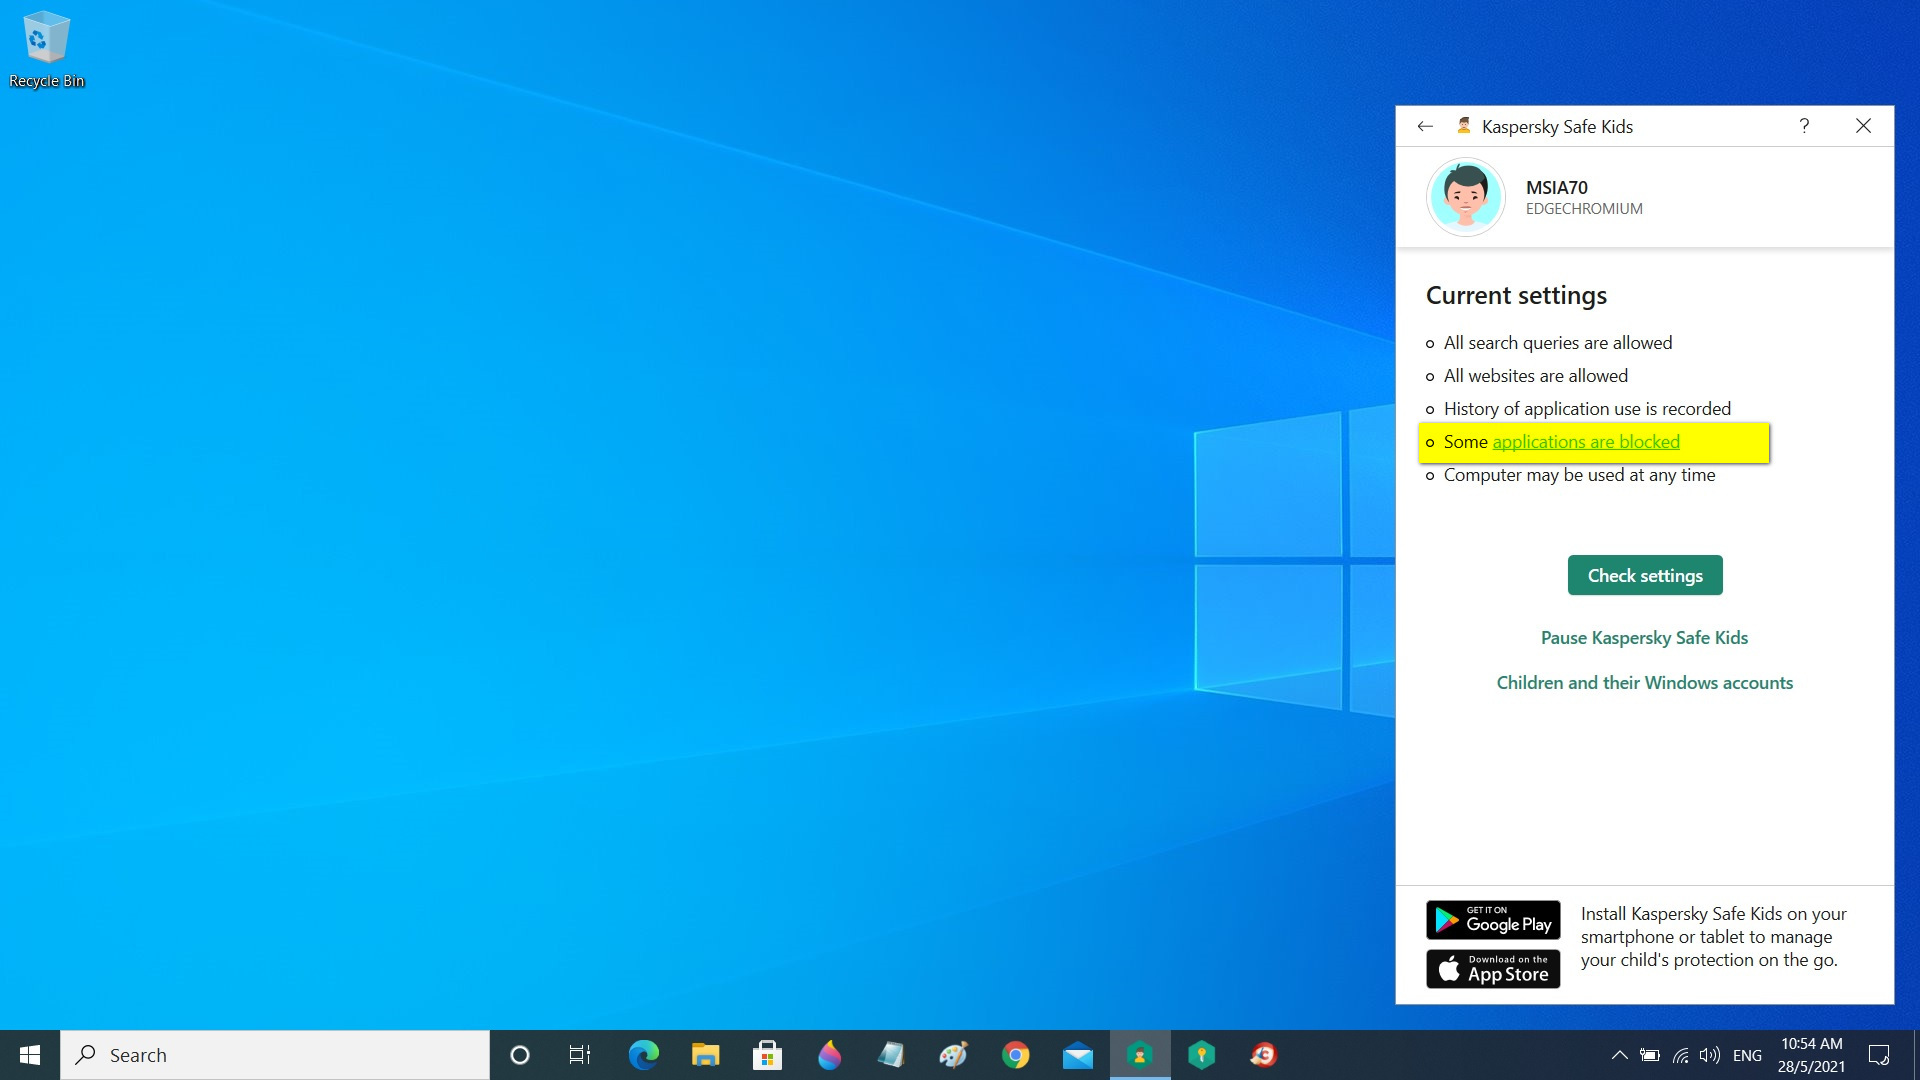Open the applications are blocked link
Viewport: 1920px width, 1080px height.
(x=1585, y=442)
